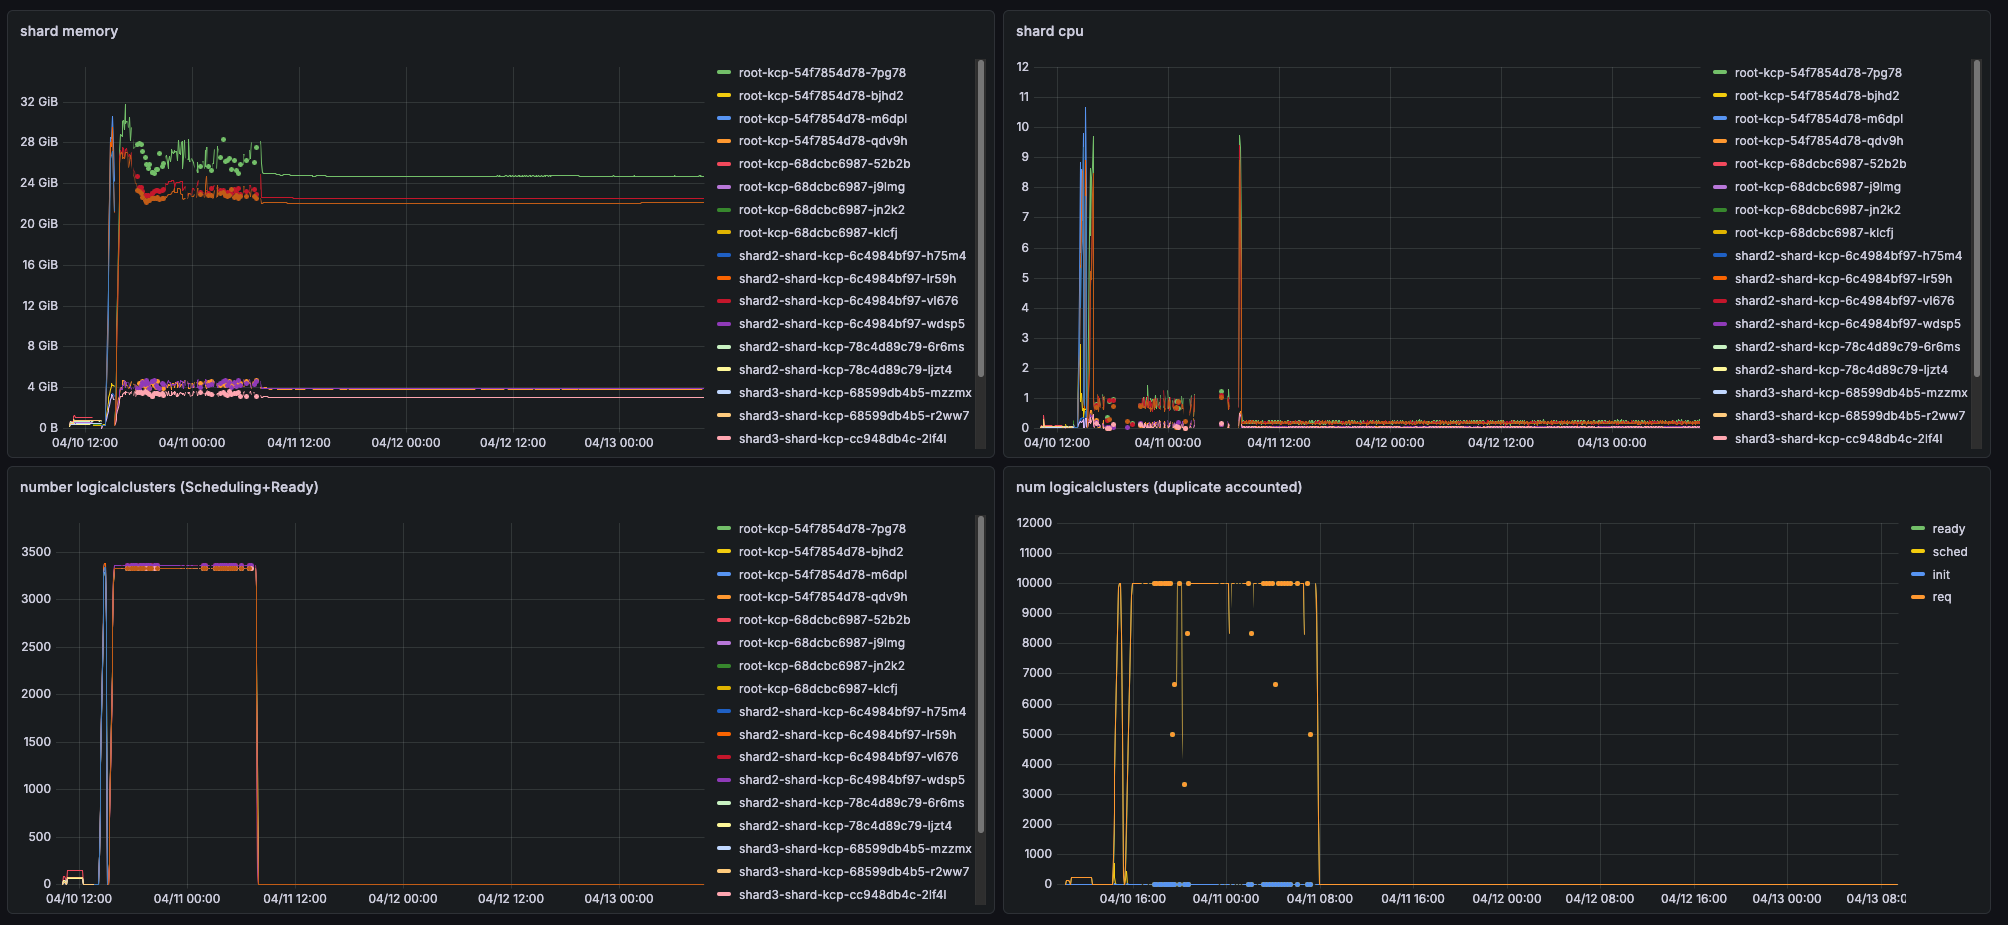Select shard3-shard-kcp-68599db4b5-r2ww7 in shard memory legend
The width and height of the screenshot is (2008, 925).
pyautogui.click(x=854, y=416)
